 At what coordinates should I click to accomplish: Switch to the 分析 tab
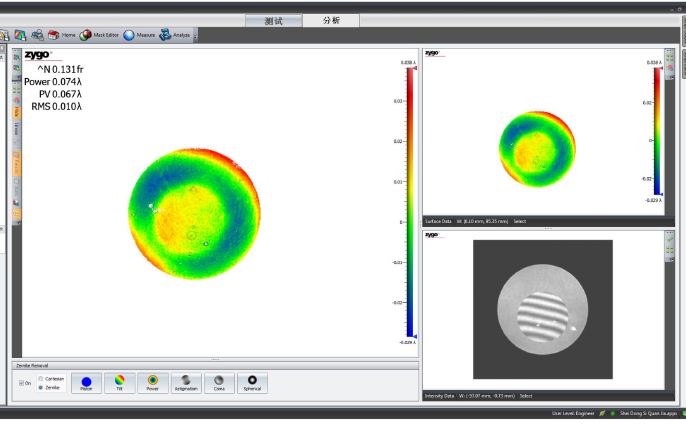point(330,20)
